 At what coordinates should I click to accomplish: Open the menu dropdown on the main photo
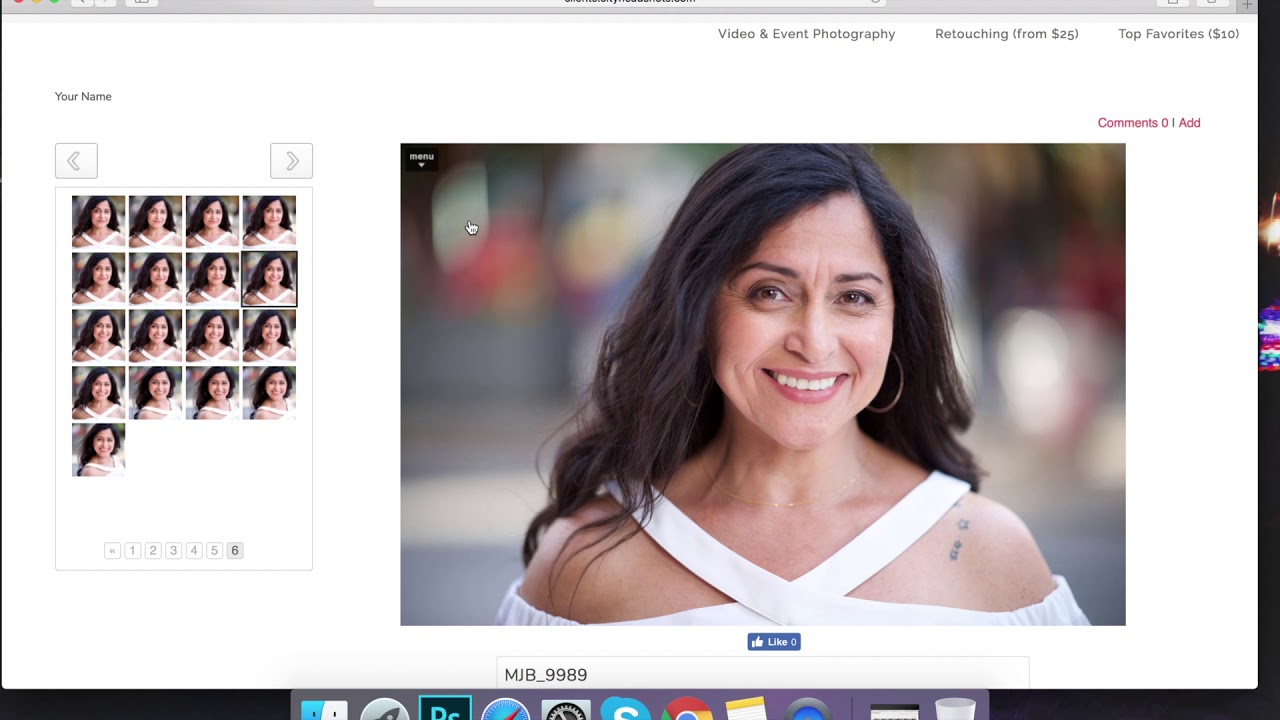pos(421,159)
